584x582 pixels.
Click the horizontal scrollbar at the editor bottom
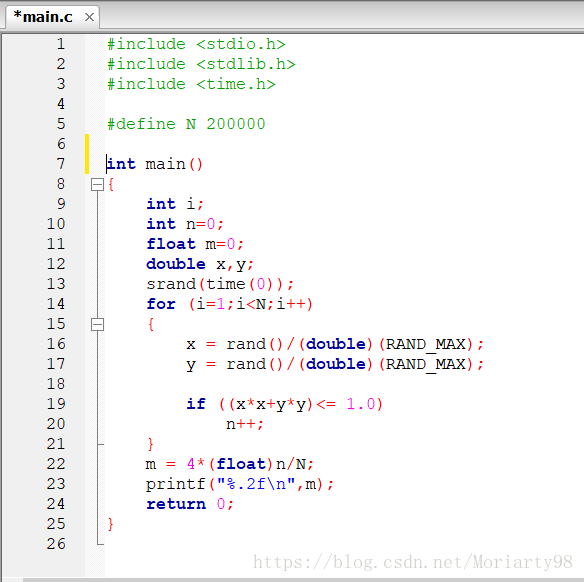click(x=304, y=580)
